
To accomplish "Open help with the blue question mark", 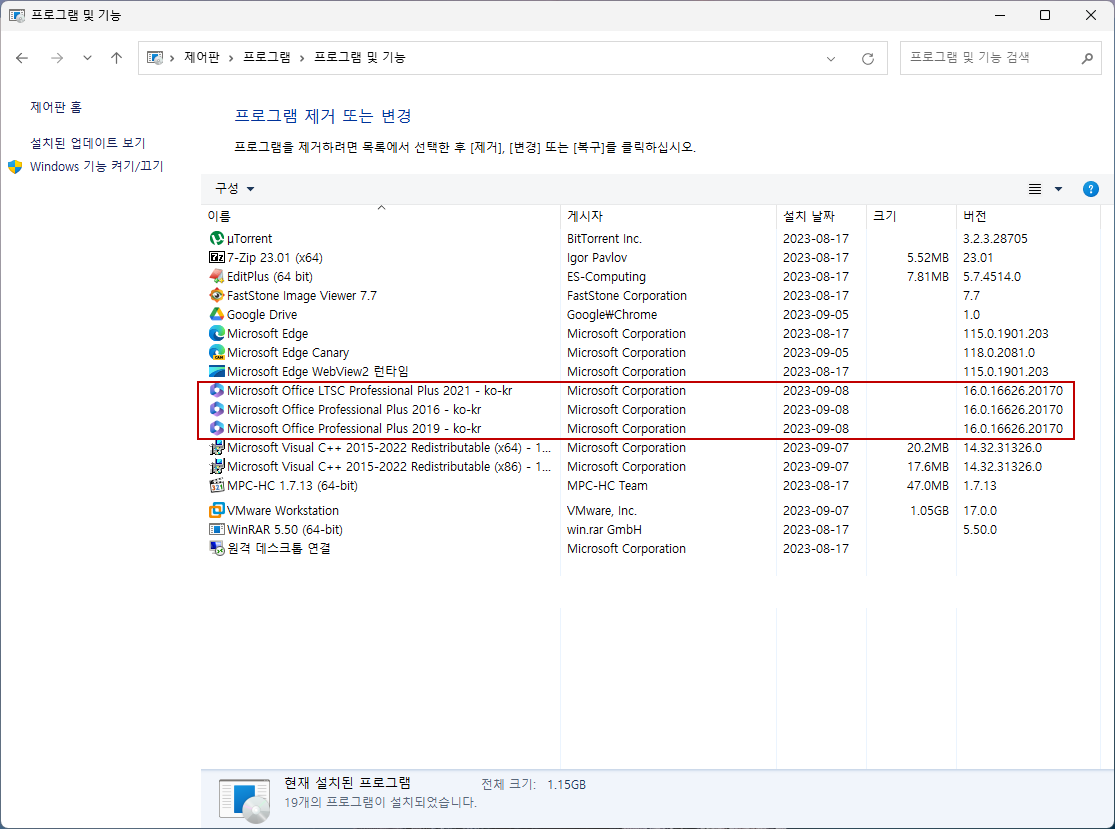I will (x=1090, y=189).
